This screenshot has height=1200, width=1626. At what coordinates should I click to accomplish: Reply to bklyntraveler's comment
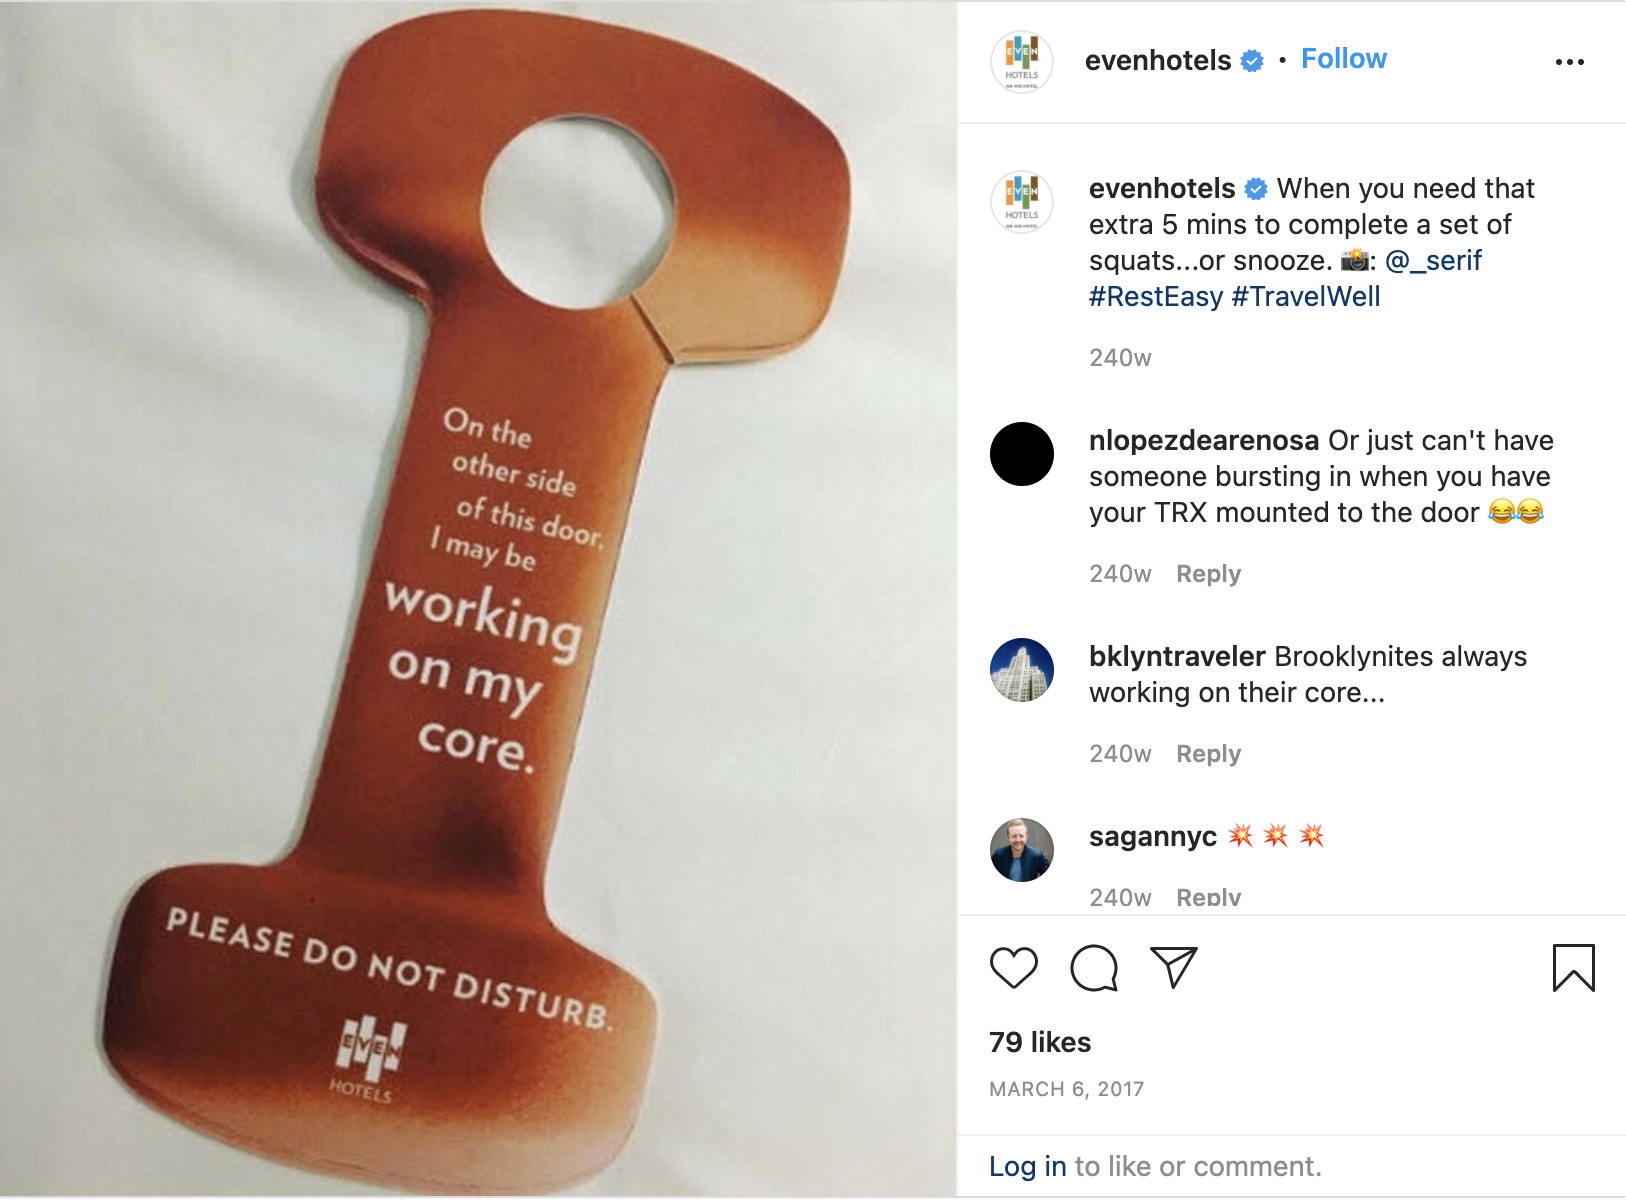(1208, 754)
